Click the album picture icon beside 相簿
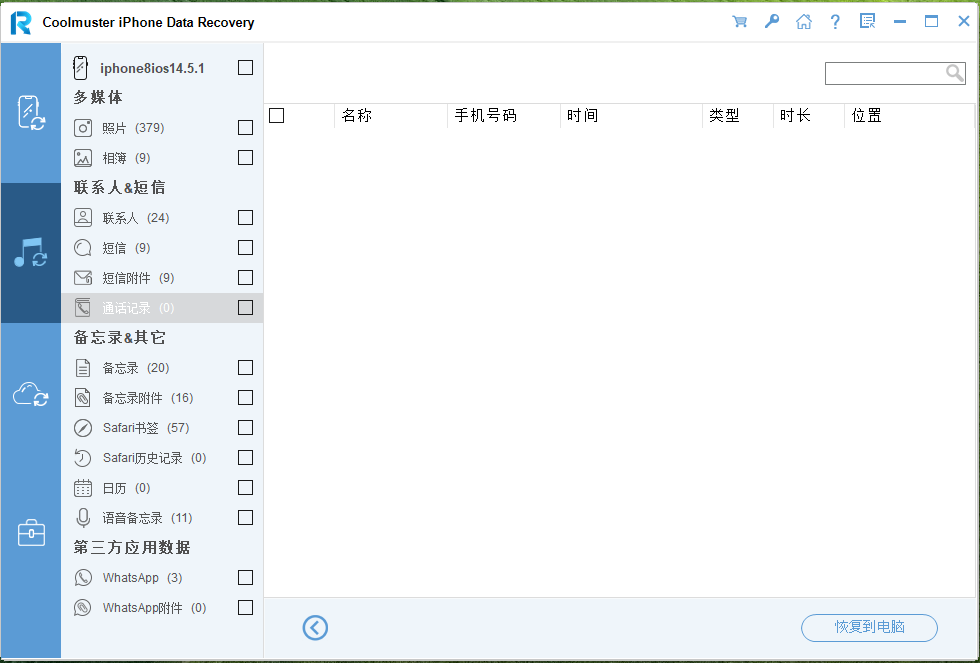980x663 pixels. point(83,158)
